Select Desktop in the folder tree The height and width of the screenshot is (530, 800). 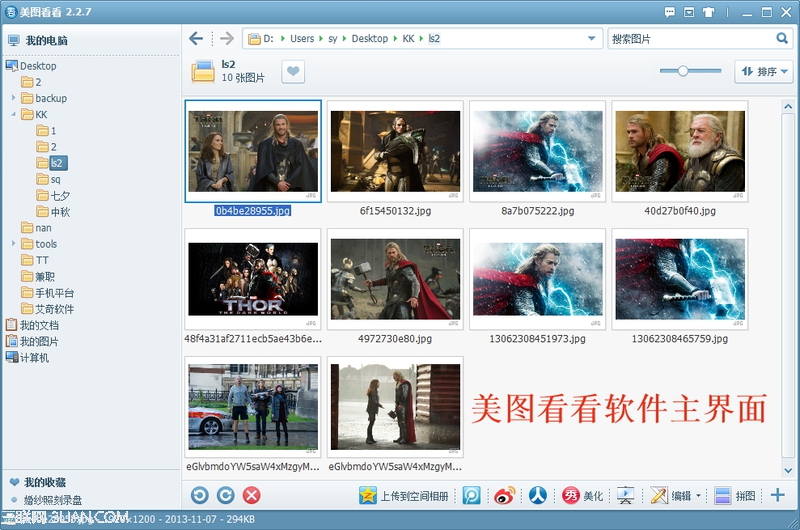[x=31, y=66]
